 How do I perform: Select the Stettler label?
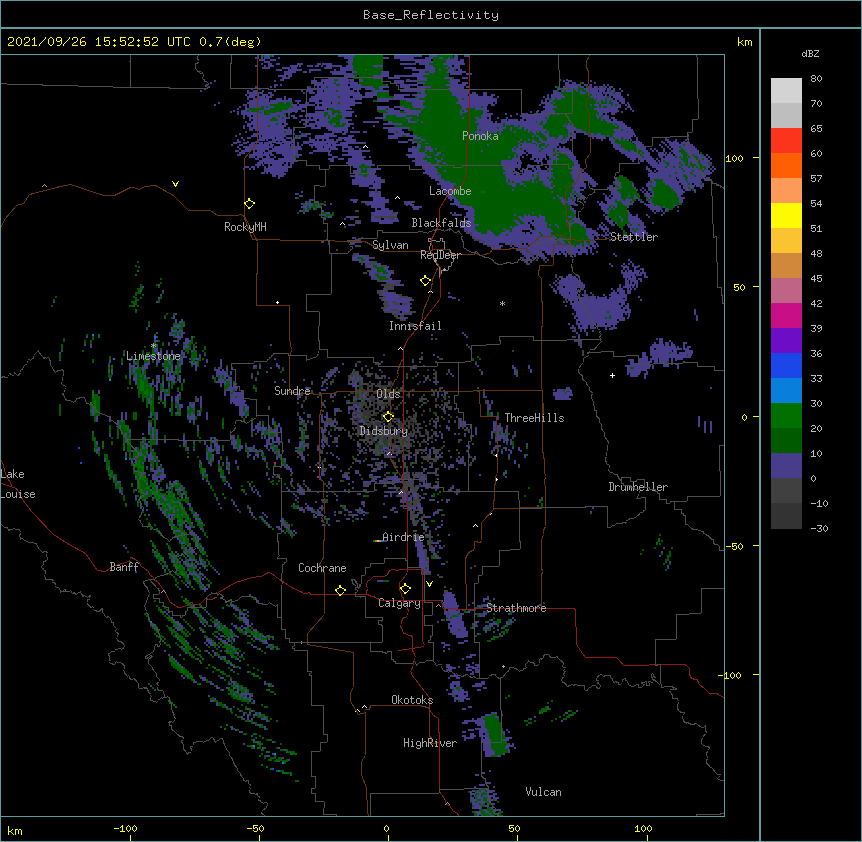coord(633,237)
